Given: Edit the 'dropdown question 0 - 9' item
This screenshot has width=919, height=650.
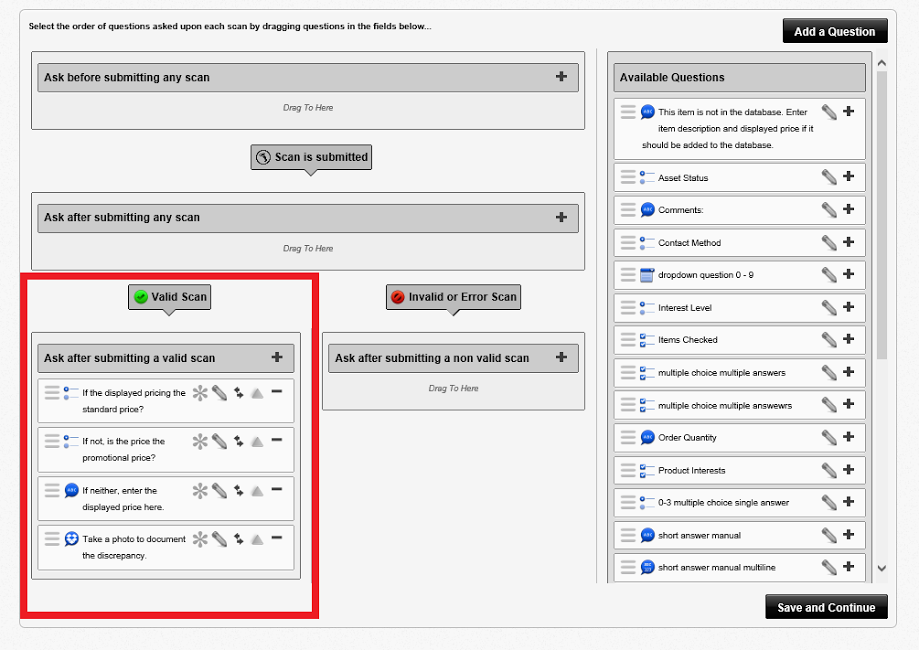Looking at the screenshot, I should pyautogui.click(x=829, y=275).
